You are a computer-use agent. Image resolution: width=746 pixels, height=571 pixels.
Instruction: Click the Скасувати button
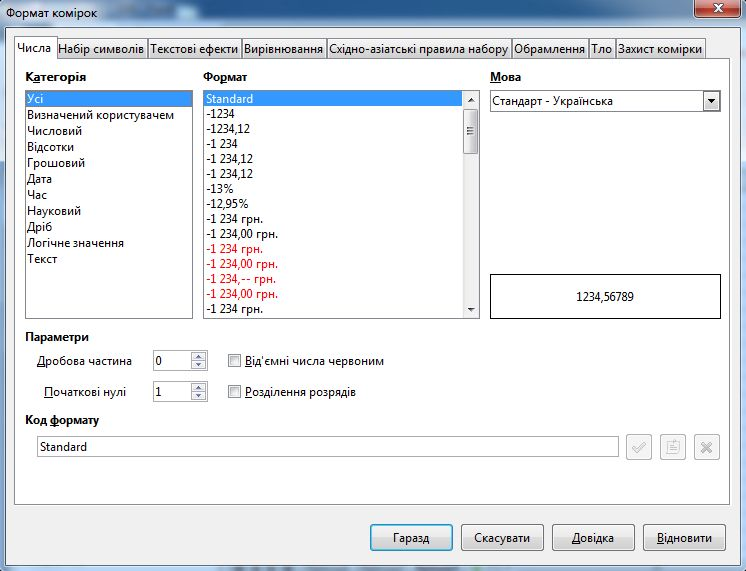[502, 537]
